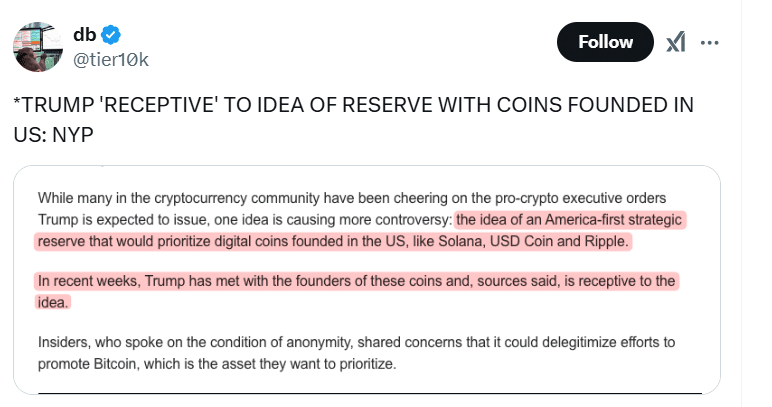Click the blue verified checkmark badge

point(111,35)
